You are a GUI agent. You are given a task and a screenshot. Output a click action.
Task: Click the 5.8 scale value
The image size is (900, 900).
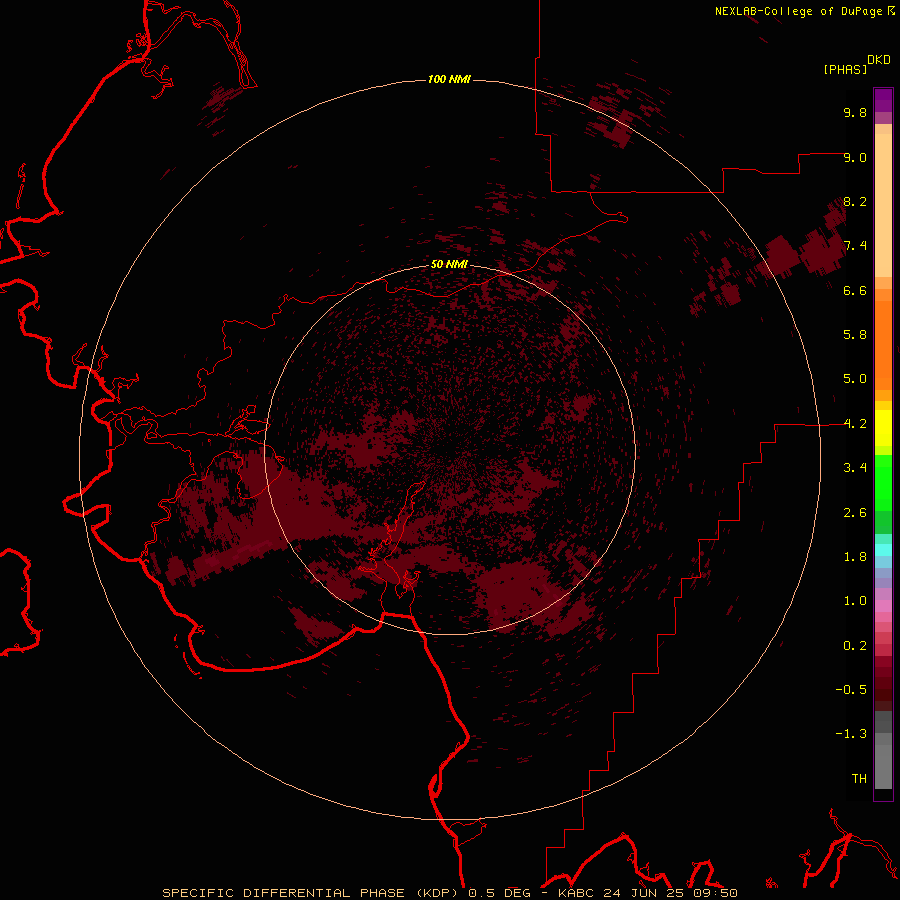click(x=855, y=335)
